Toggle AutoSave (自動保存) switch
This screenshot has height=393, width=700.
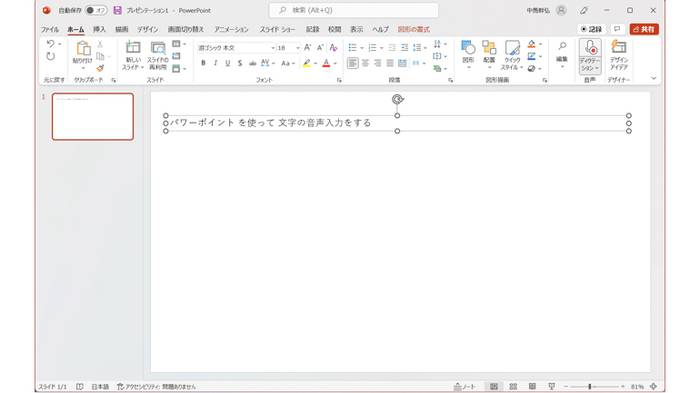point(96,10)
